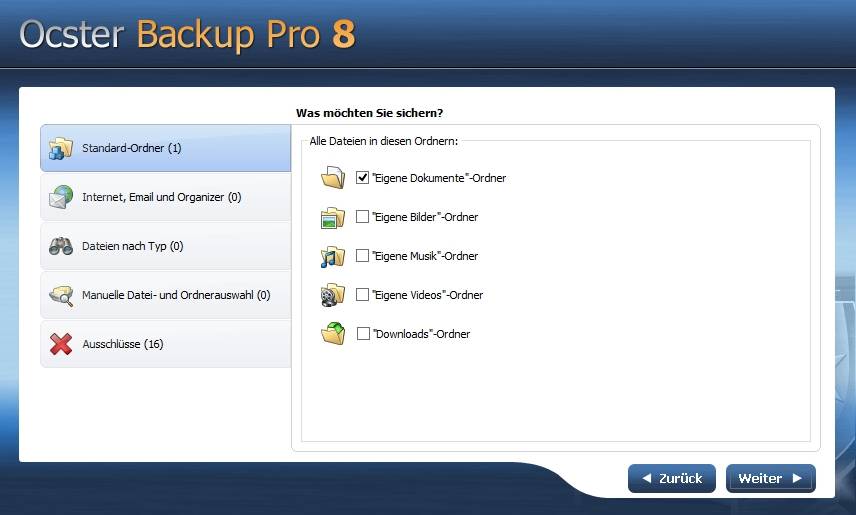Click the magnifier icon for Manuelle Datei- und Ordnerauswahl
The width and height of the screenshot is (856, 515).
pos(61,295)
